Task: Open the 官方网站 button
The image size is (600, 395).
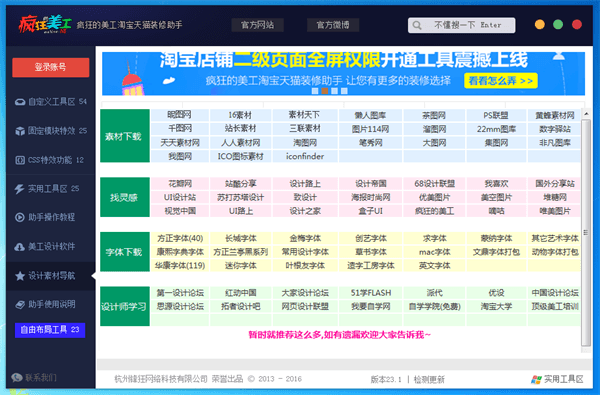Action: tap(258, 25)
